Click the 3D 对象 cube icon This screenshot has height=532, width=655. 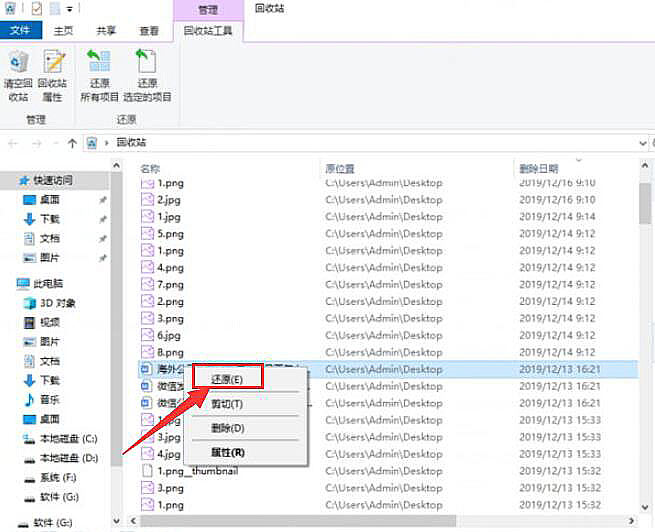click(x=29, y=303)
